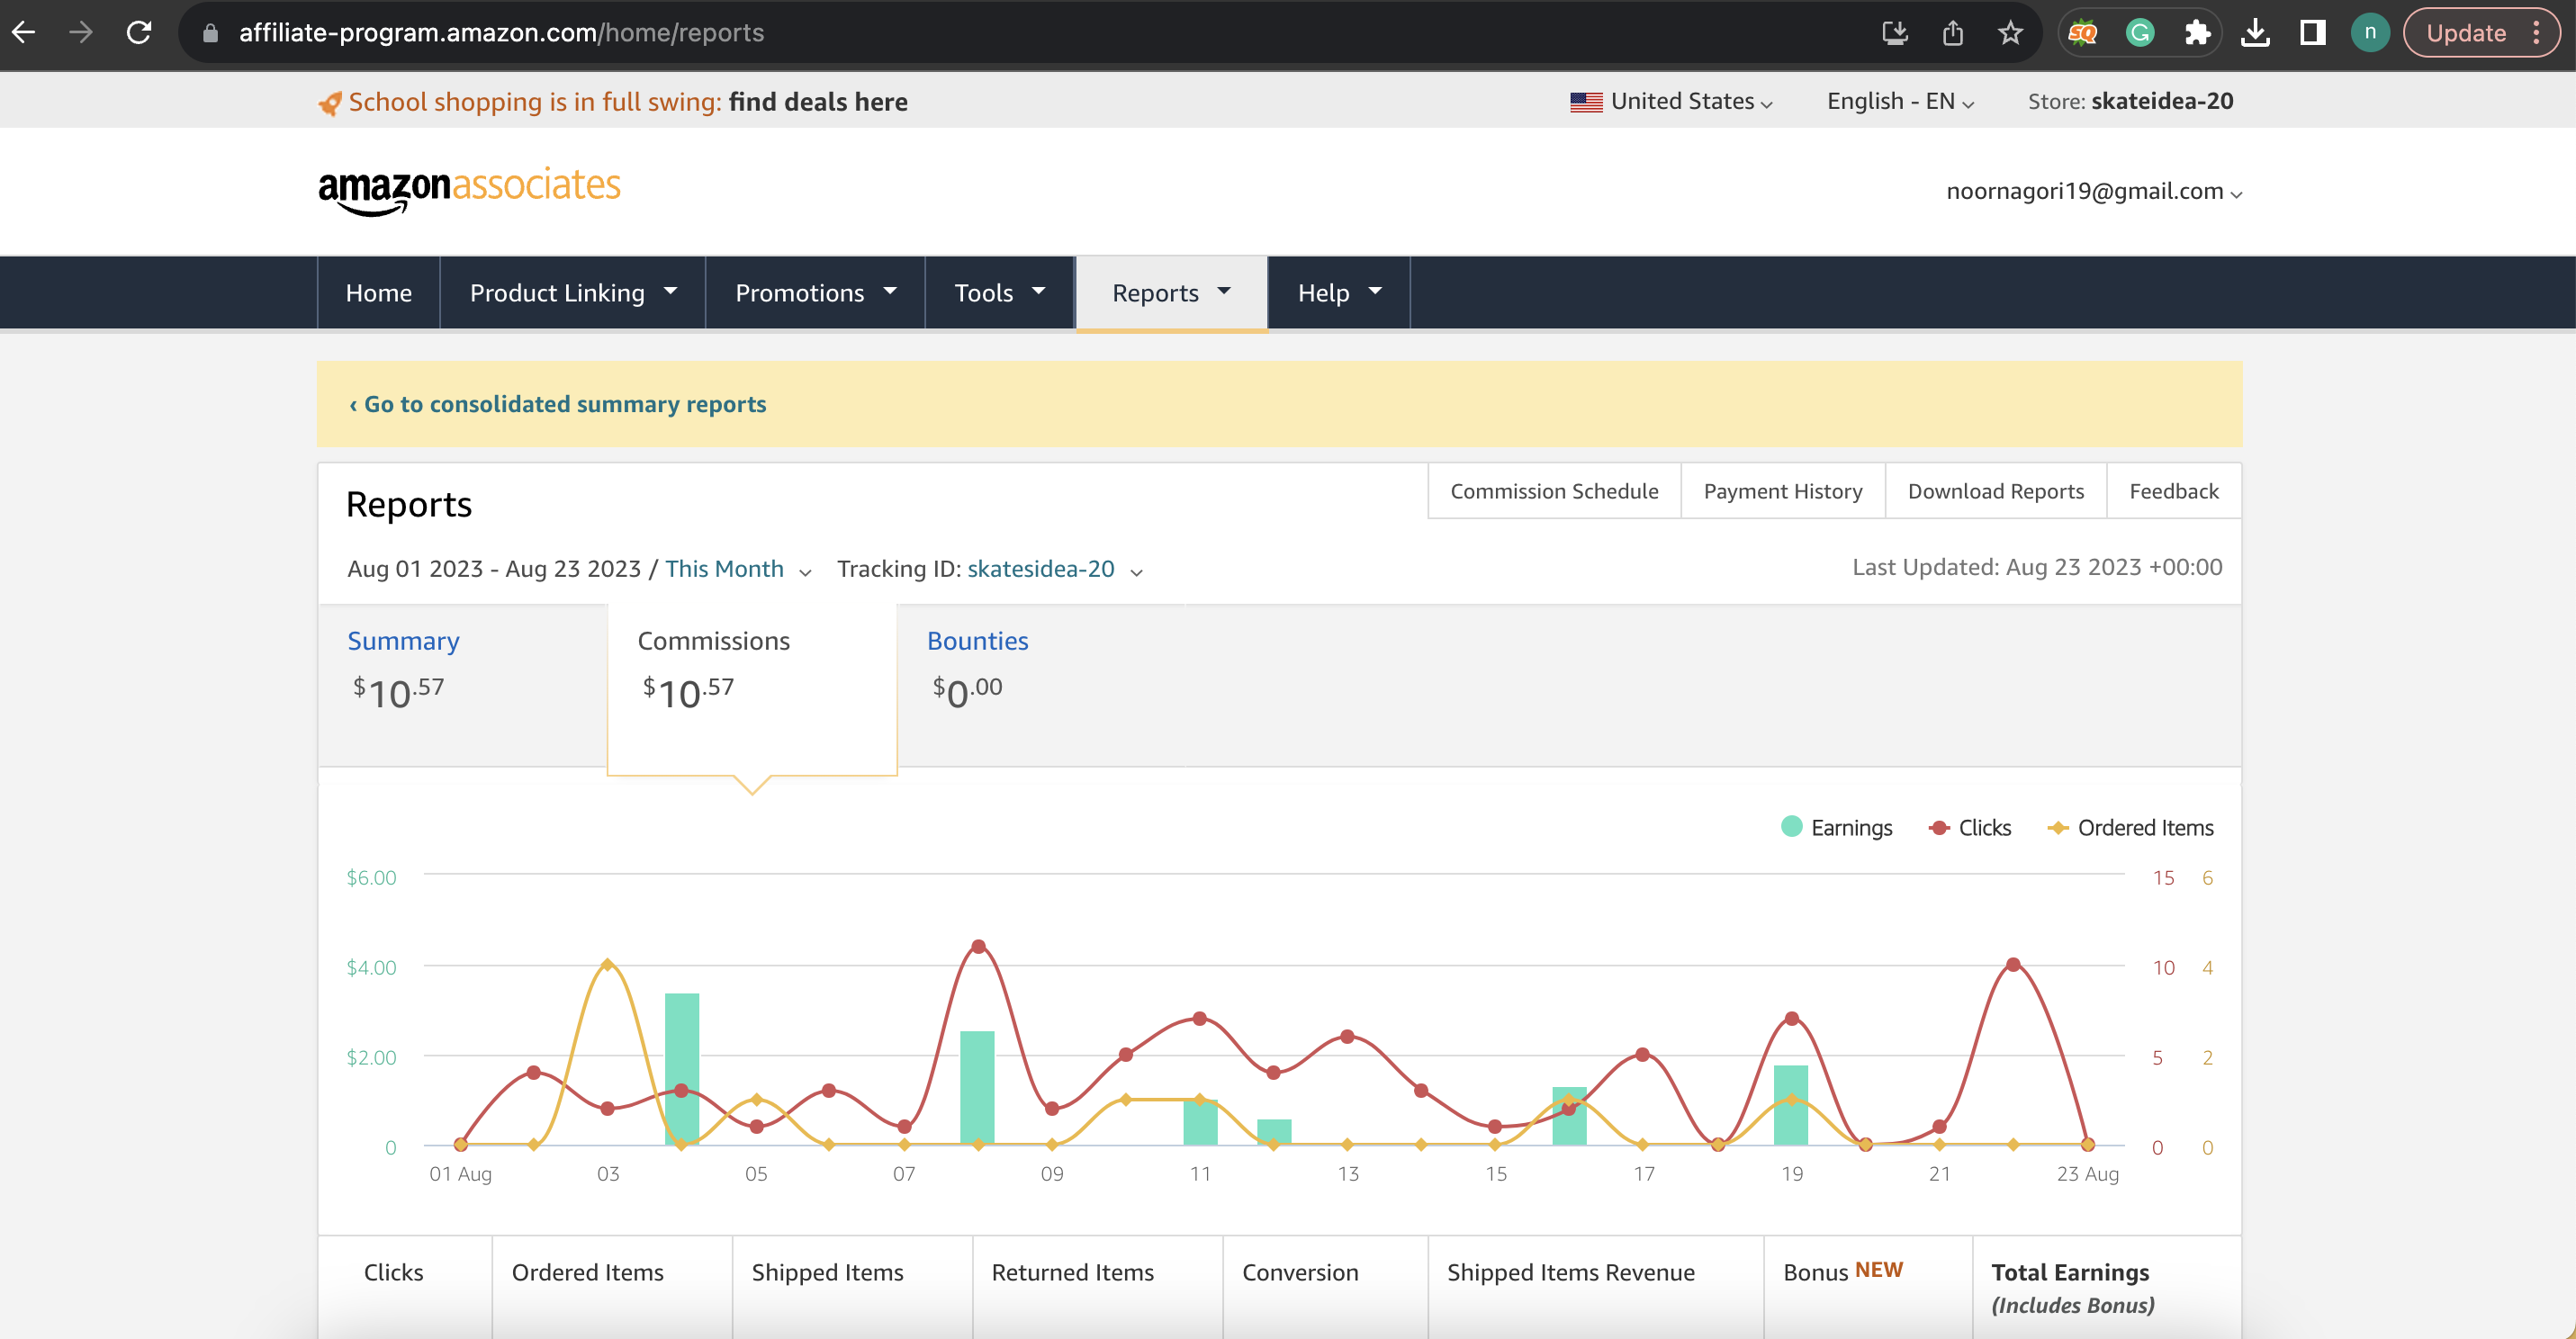Click the 19 Aug earnings bar
This screenshot has width=2576, height=1339.
tap(1791, 1104)
